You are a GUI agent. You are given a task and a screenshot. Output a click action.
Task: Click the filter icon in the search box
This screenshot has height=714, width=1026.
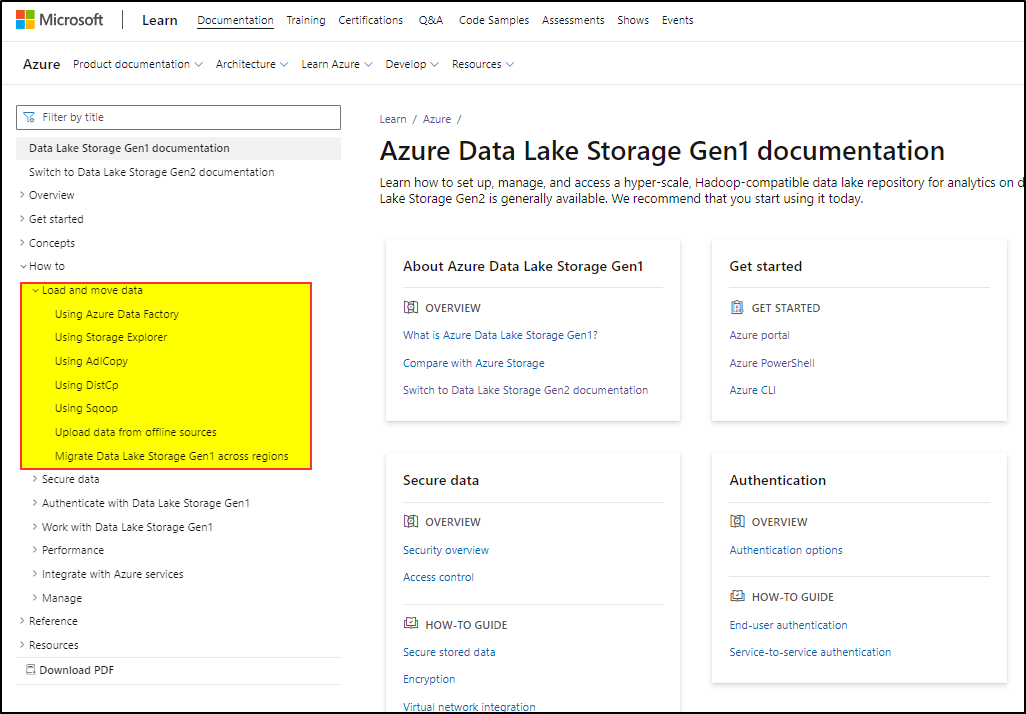tap(29, 117)
